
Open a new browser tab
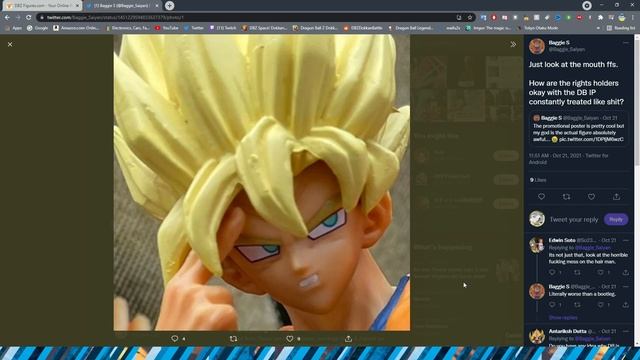pyautogui.click(x=169, y=6)
